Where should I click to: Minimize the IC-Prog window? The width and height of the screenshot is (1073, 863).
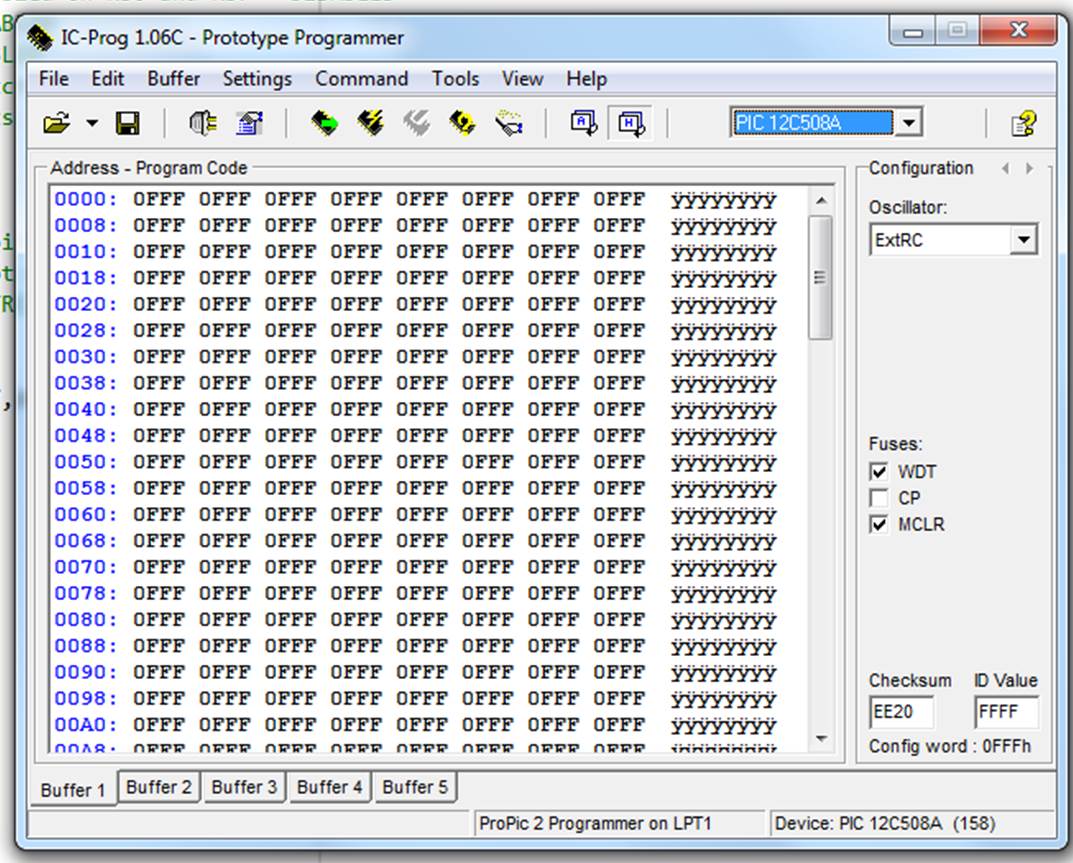[913, 31]
